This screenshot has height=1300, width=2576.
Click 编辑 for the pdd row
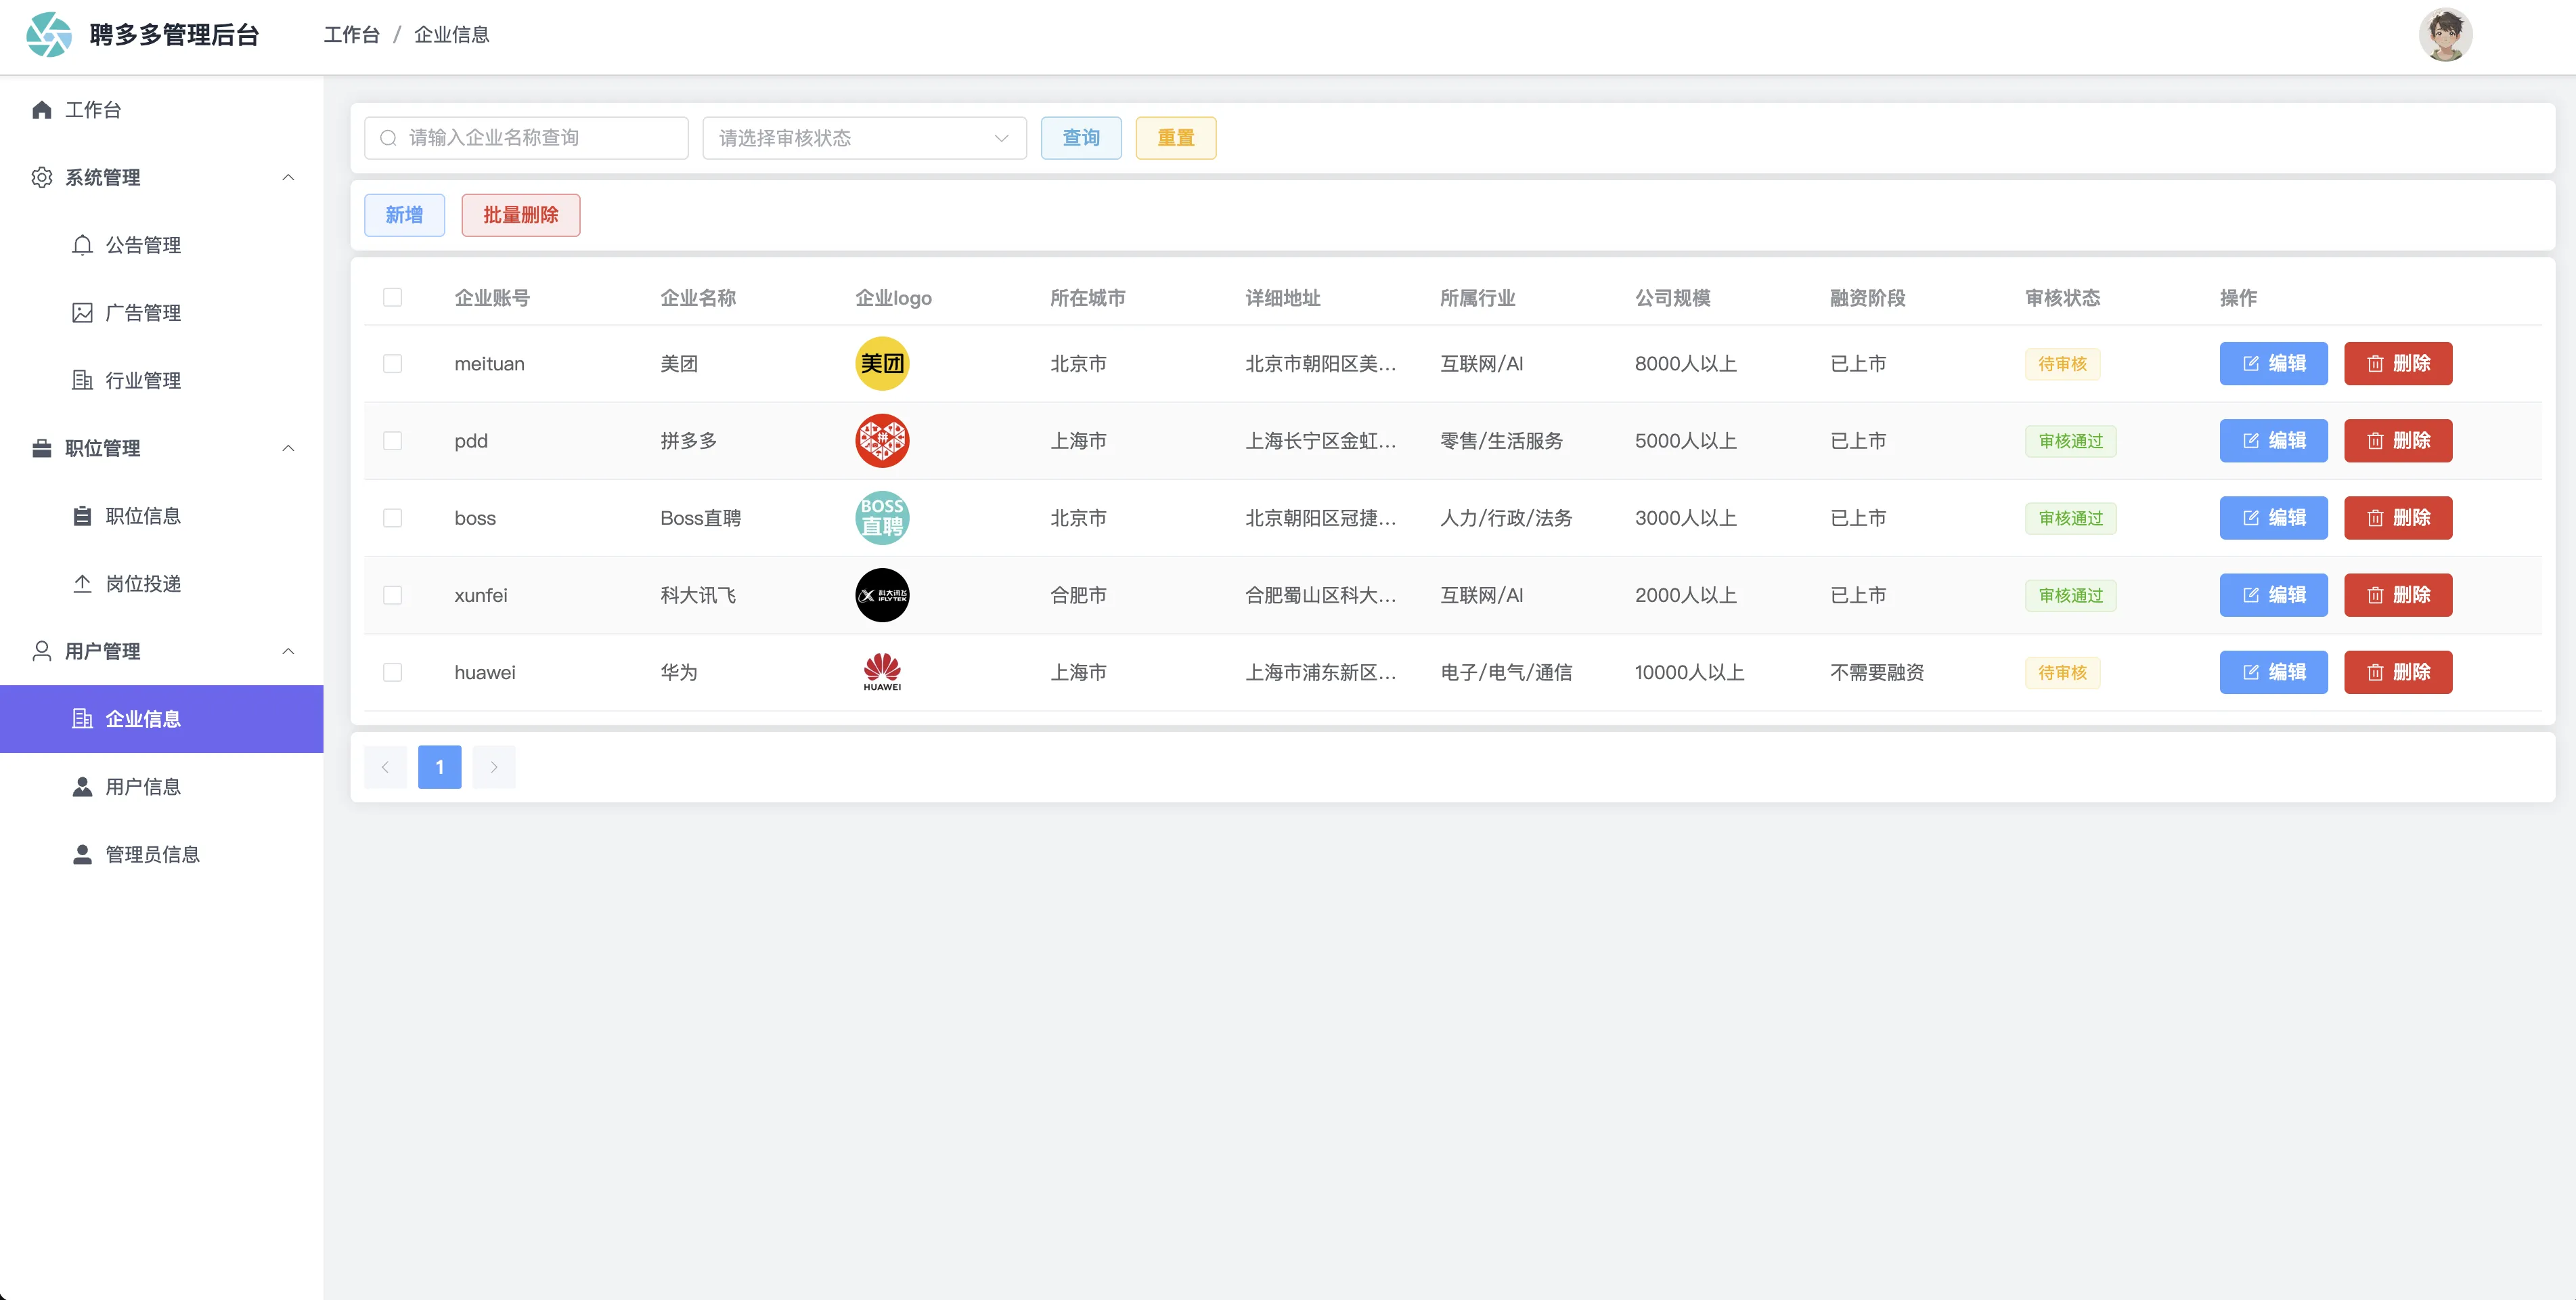(2273, 441)
